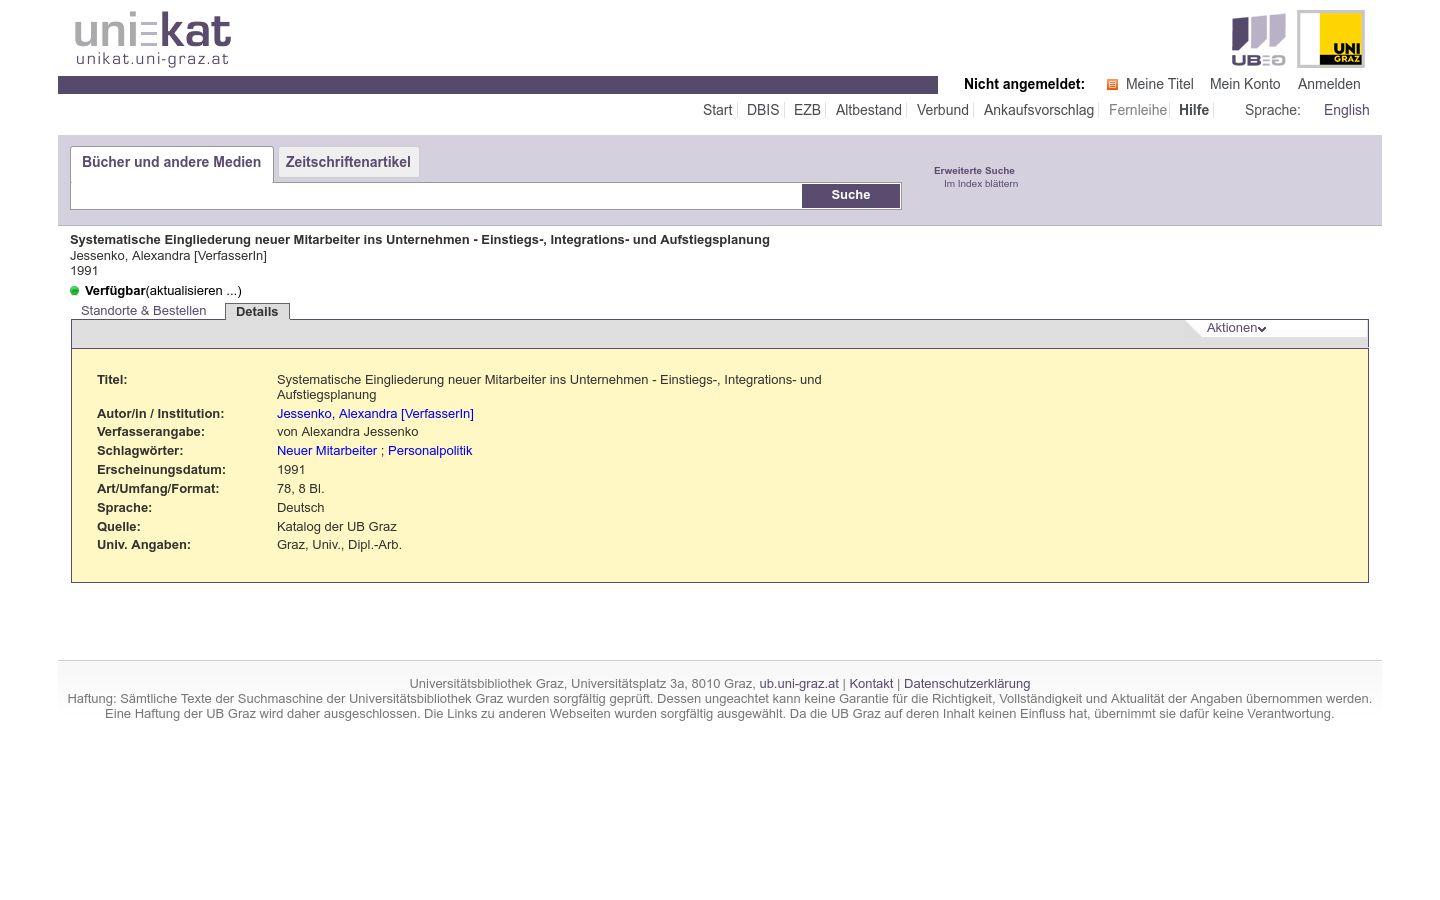This screenshot has width=1440, height=900.
Task: Open Im Index blättern
Action: (981, 184)
